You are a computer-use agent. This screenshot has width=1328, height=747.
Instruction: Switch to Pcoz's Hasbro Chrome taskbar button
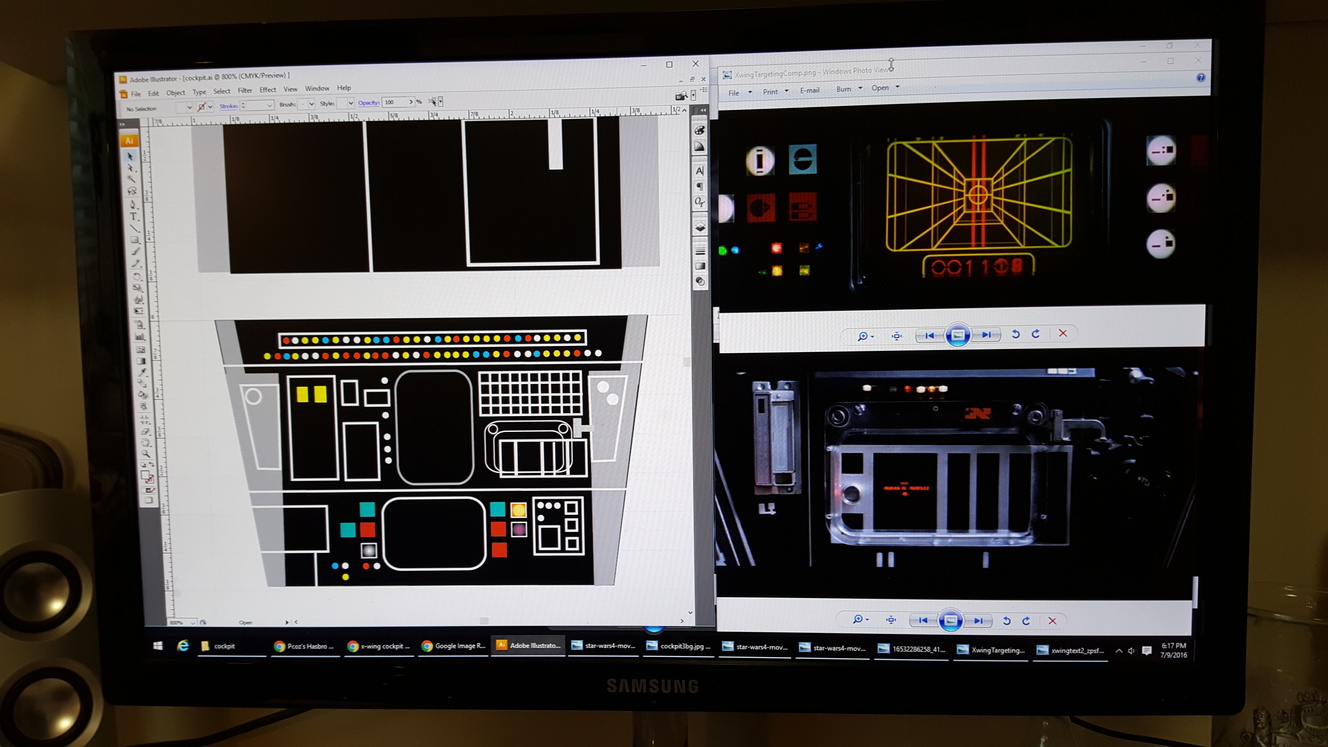pos(304,646)
